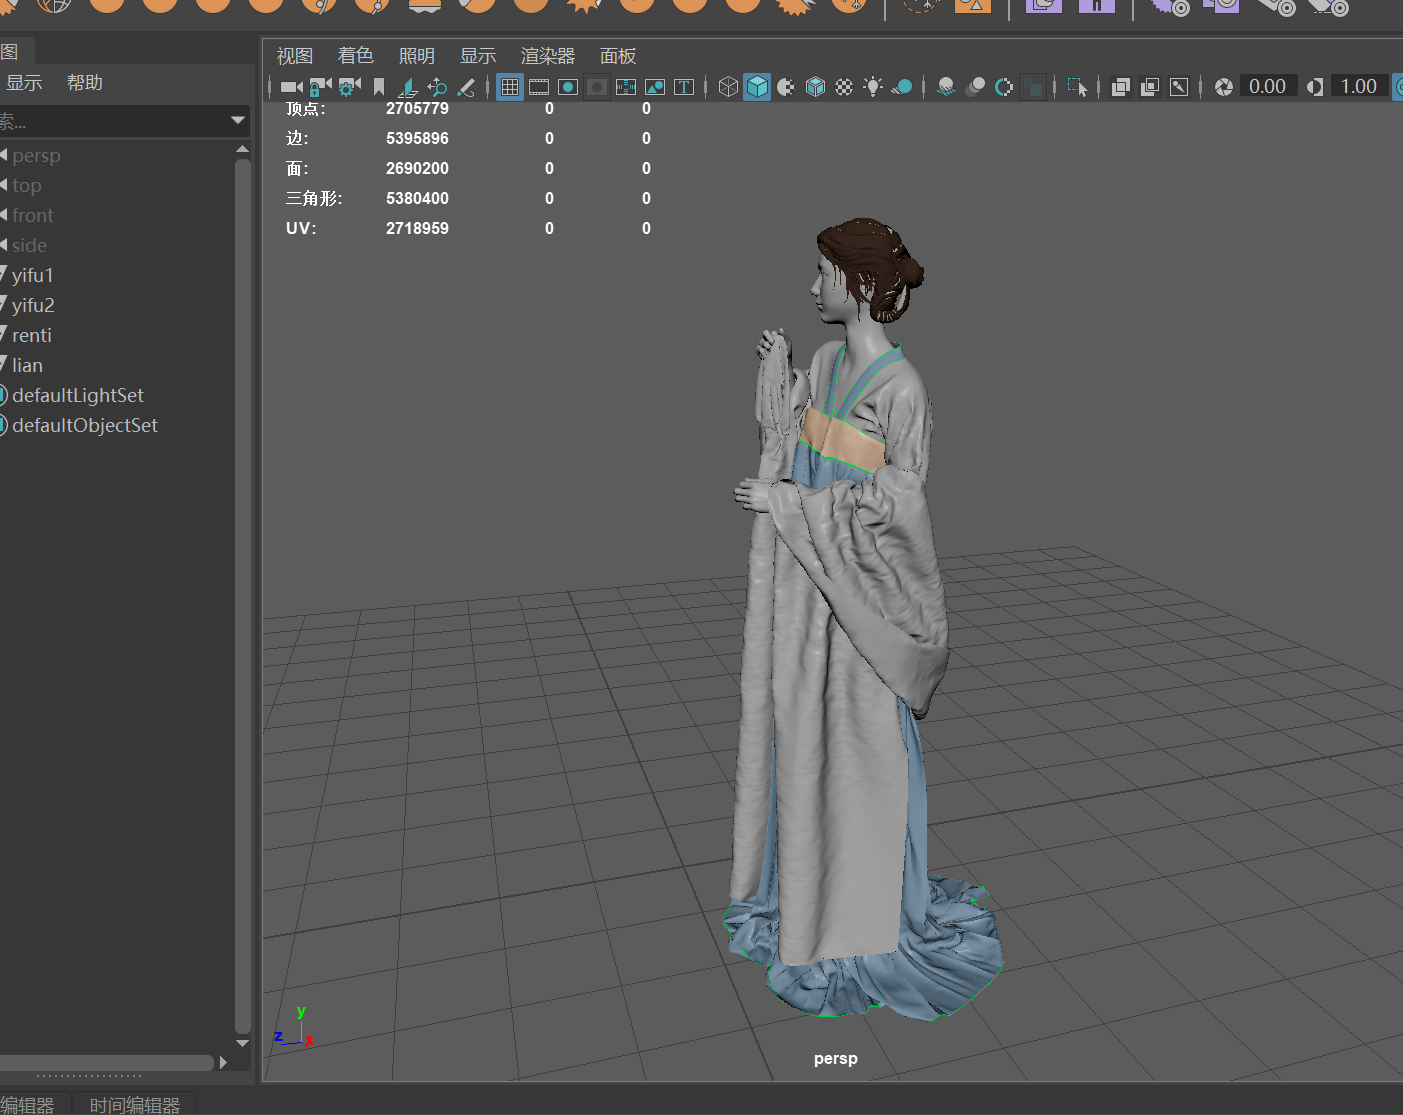Viewport: 1403px width, 1115px height.
Task: Select the front camera in Outliner
Action: 33,216
